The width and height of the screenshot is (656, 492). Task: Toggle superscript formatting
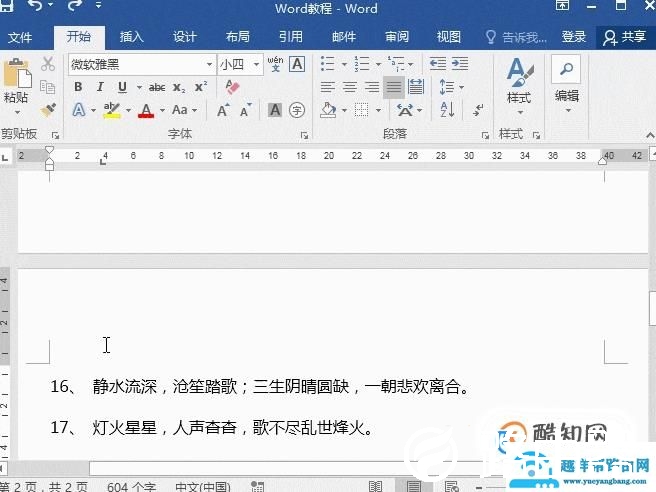(x=201, y=87)
